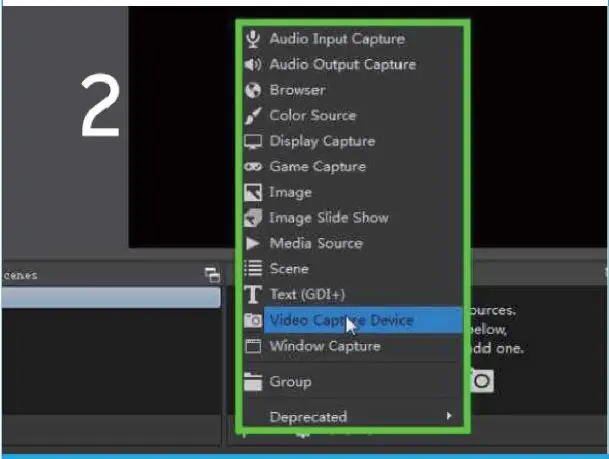The width and height of the screenshot is (609, 459).
Task: Choose Image Slide Show entry
Action: [352, 218]
